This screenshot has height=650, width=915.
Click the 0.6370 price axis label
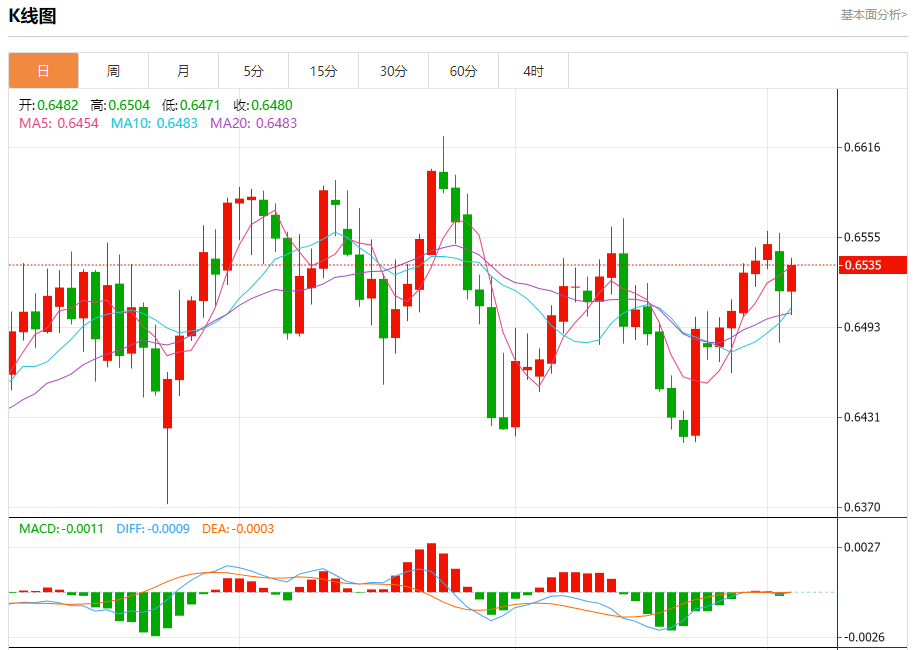pyautogui.click(x=862, y=507)
